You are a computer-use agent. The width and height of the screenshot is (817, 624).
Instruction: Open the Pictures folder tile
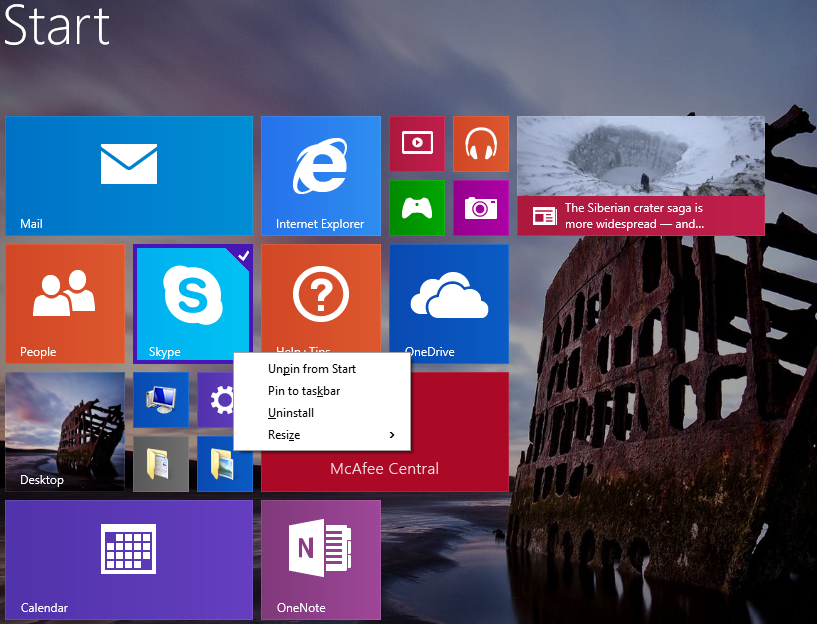pyautogui.click(x=225, y=464)
